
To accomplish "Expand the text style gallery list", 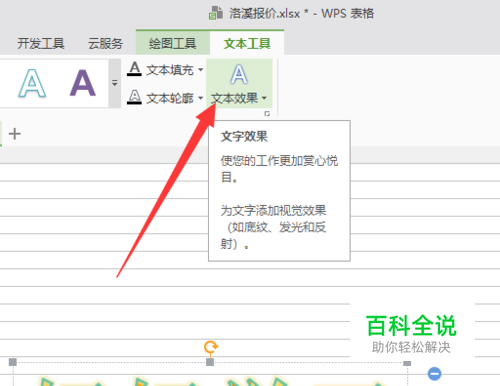I will tap(115, 83).
